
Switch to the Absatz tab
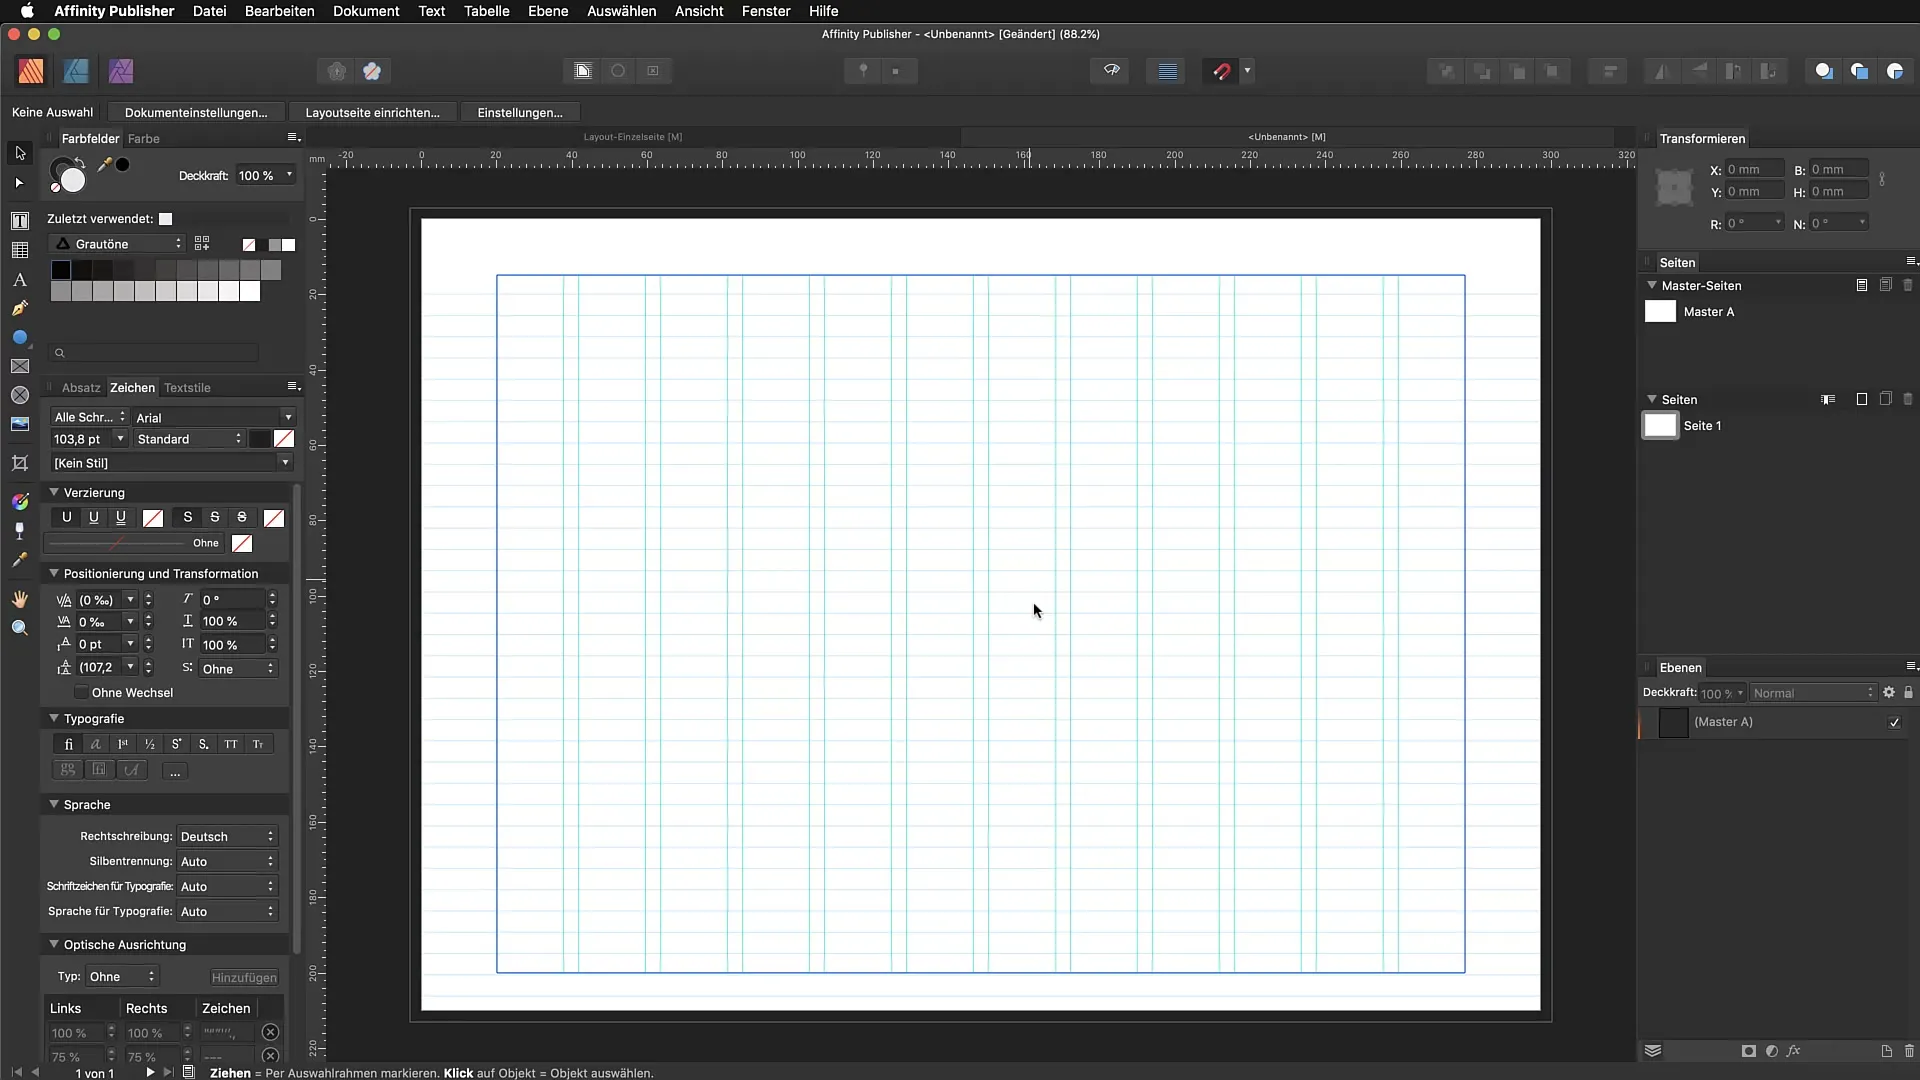pyautogui.click(x=81, y=388)
